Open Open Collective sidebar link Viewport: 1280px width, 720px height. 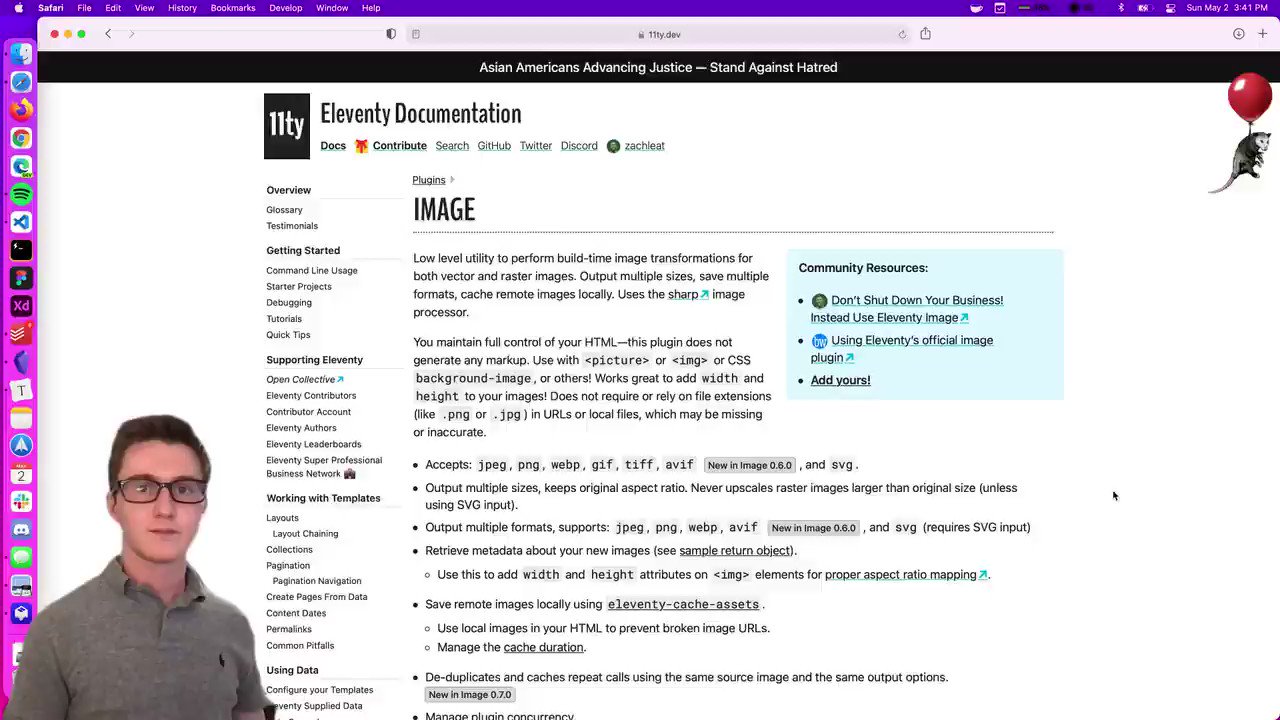point(304,380)
